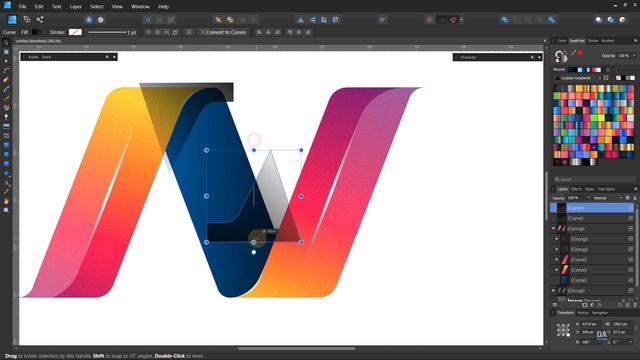Toggle visibility of first nested Group layer

pyautogui.click(x=630, y=239)
